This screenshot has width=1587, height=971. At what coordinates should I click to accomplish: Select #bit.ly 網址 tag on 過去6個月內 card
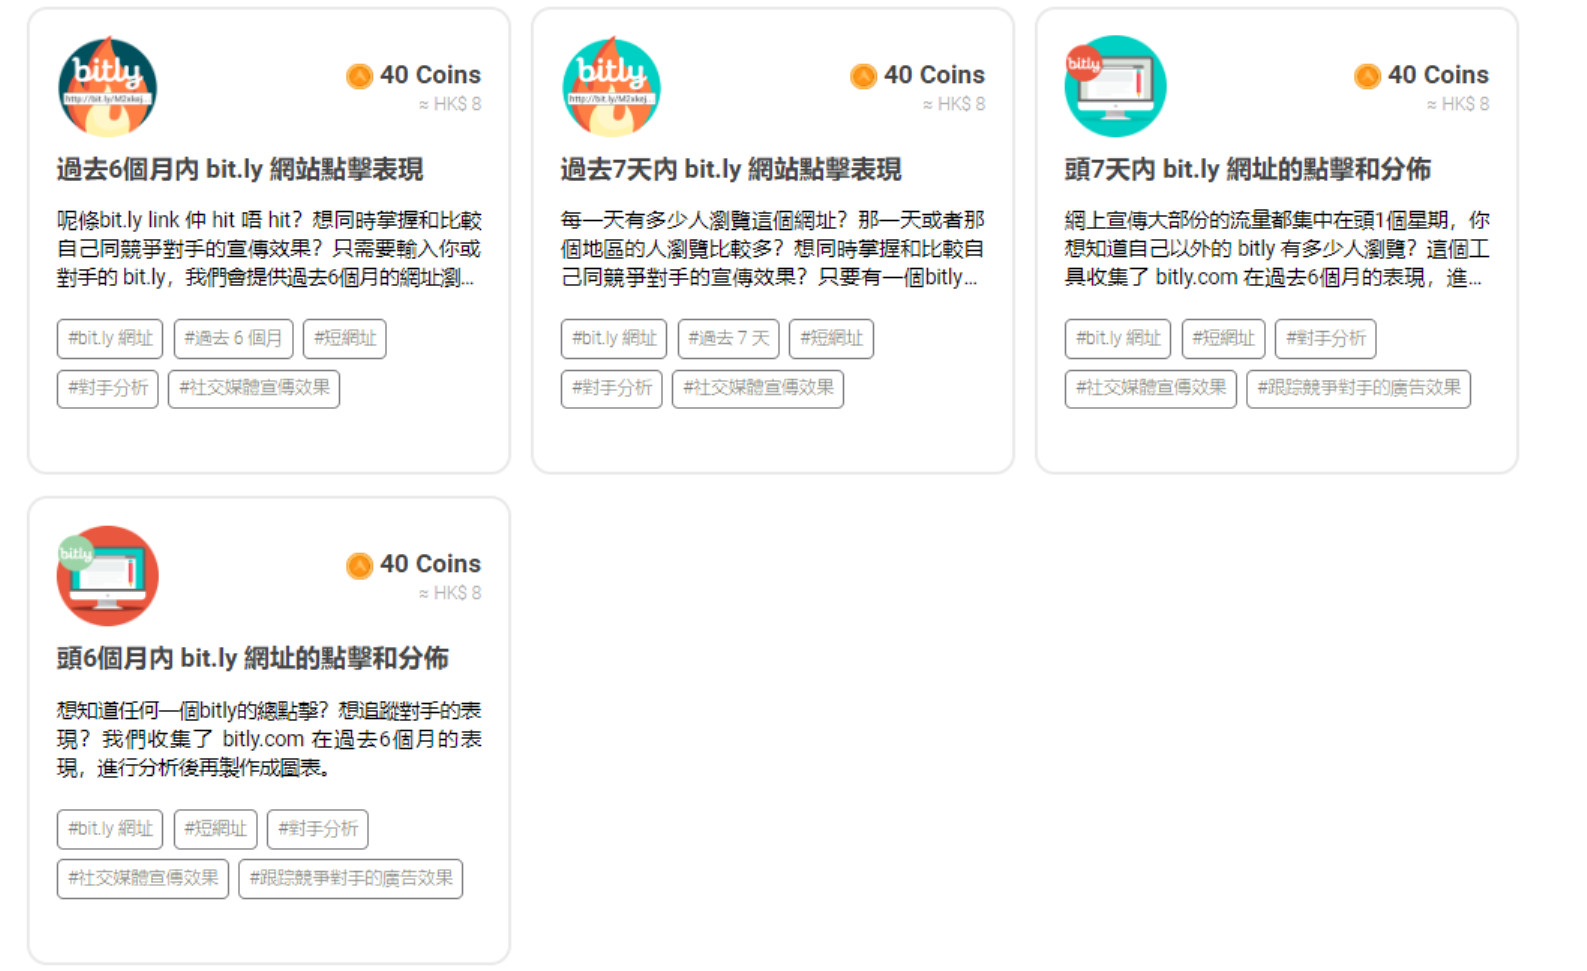(110, 339)
